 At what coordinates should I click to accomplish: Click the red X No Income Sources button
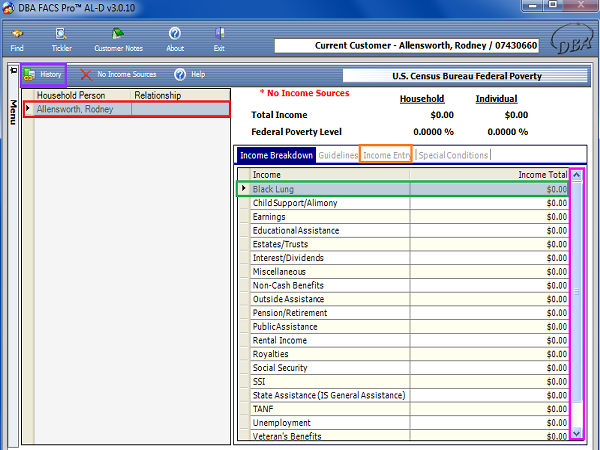[x=118, y=75]
